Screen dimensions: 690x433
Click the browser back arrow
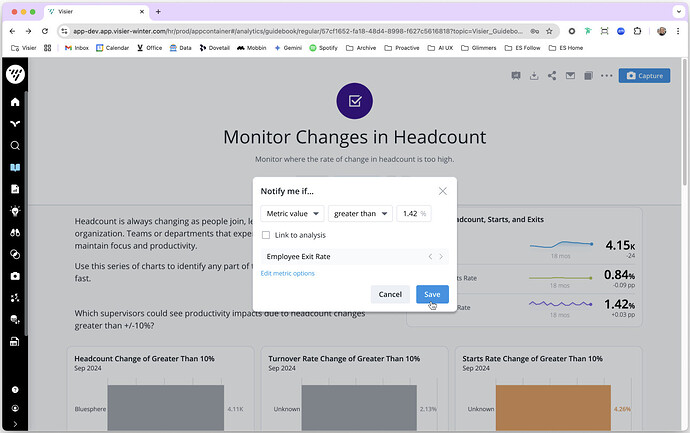tap(12, 31)
